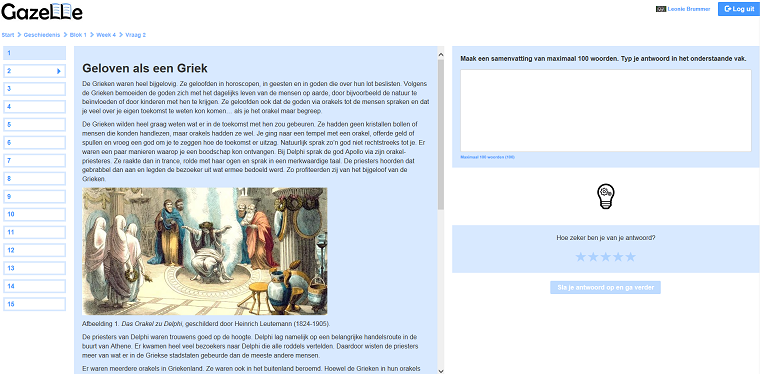Select question 9 in sidebar
Viewport: 760px width, 374px height.
34,197
